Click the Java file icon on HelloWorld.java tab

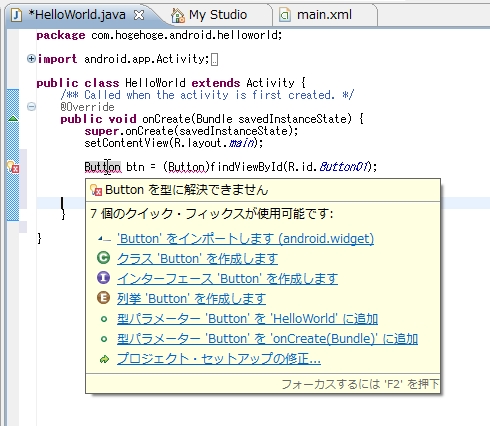pyautogui.click(x=17, y=15)
